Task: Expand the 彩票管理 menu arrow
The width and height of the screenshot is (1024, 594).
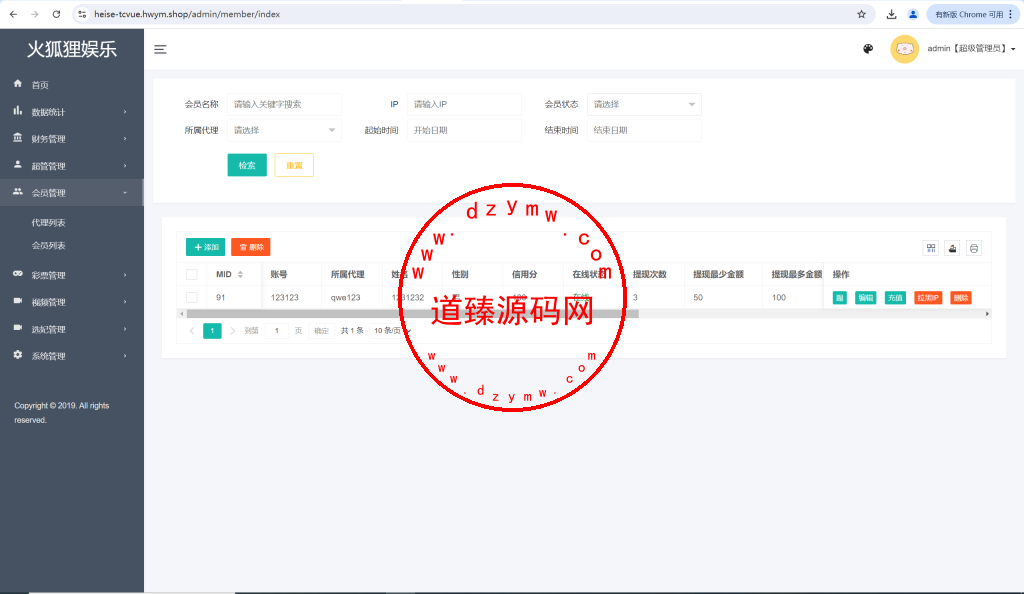Action: click(125, 275)
